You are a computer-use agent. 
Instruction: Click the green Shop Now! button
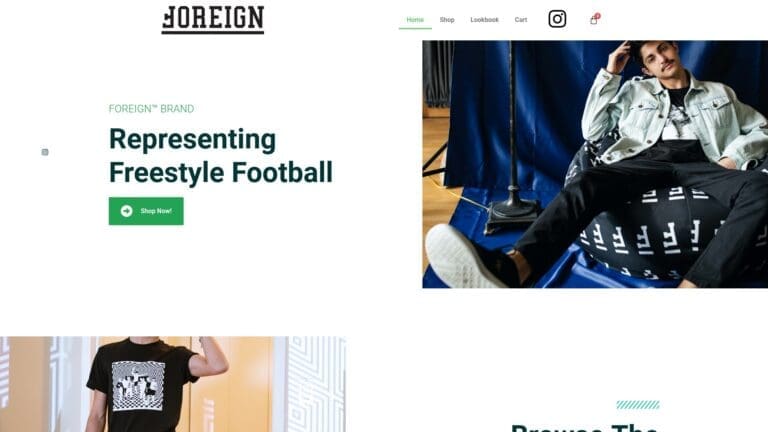(146, 211)
